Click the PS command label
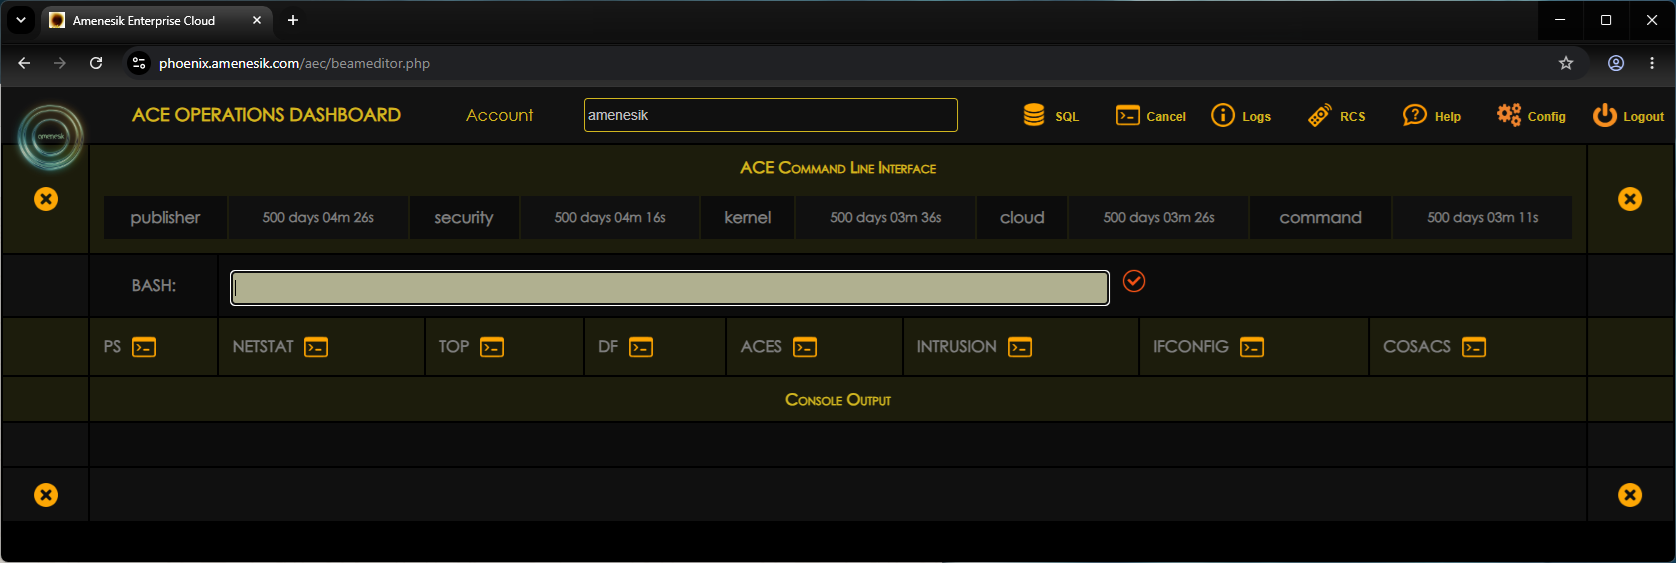 pos(112,346)
